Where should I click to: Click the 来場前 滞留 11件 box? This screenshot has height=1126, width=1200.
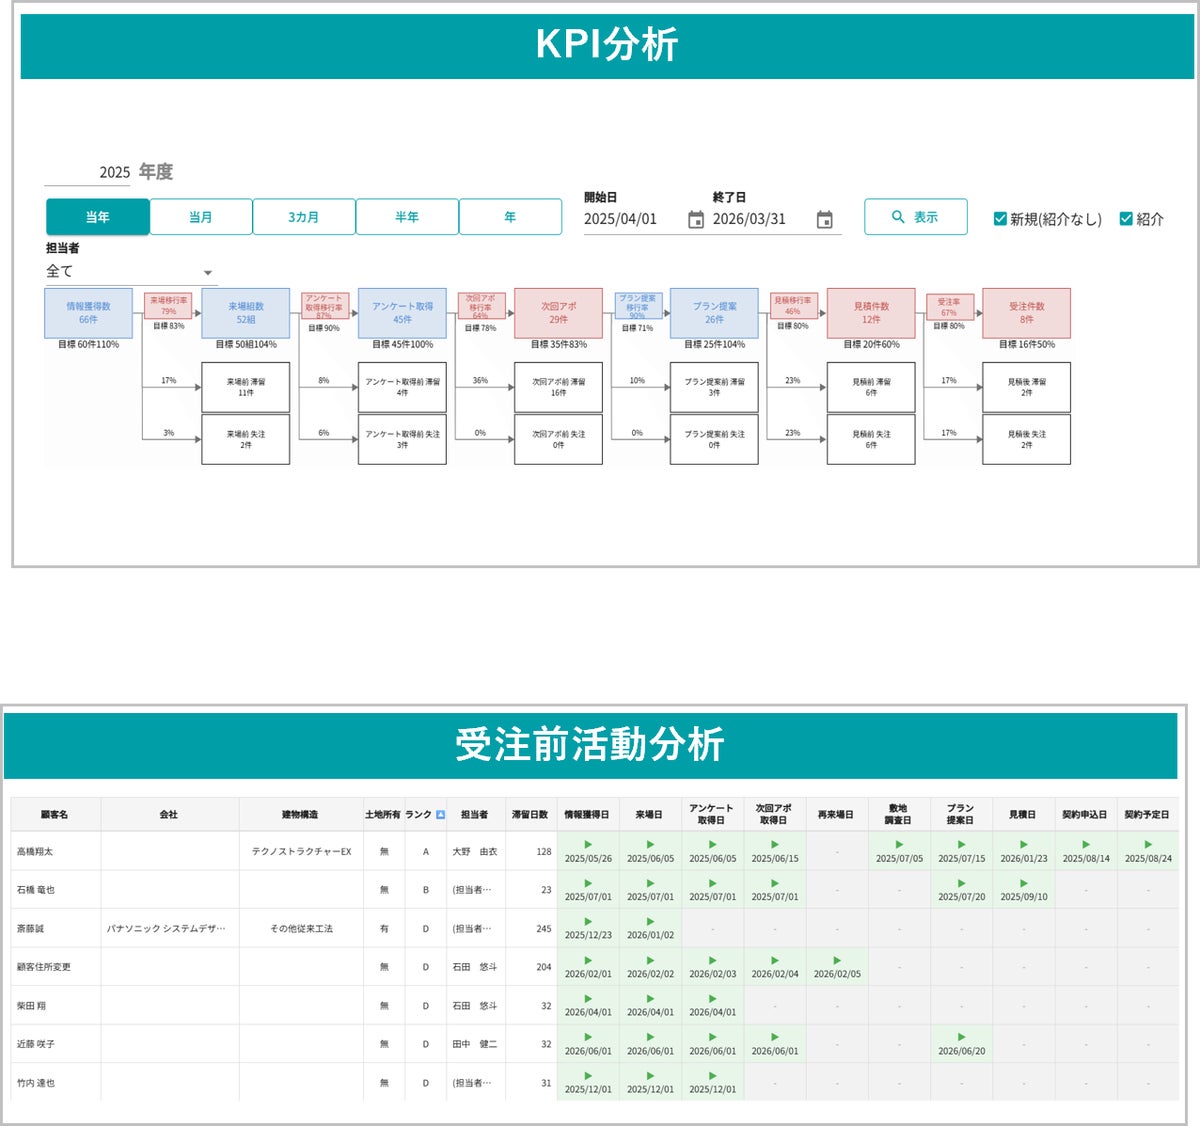tap(246, 387)
